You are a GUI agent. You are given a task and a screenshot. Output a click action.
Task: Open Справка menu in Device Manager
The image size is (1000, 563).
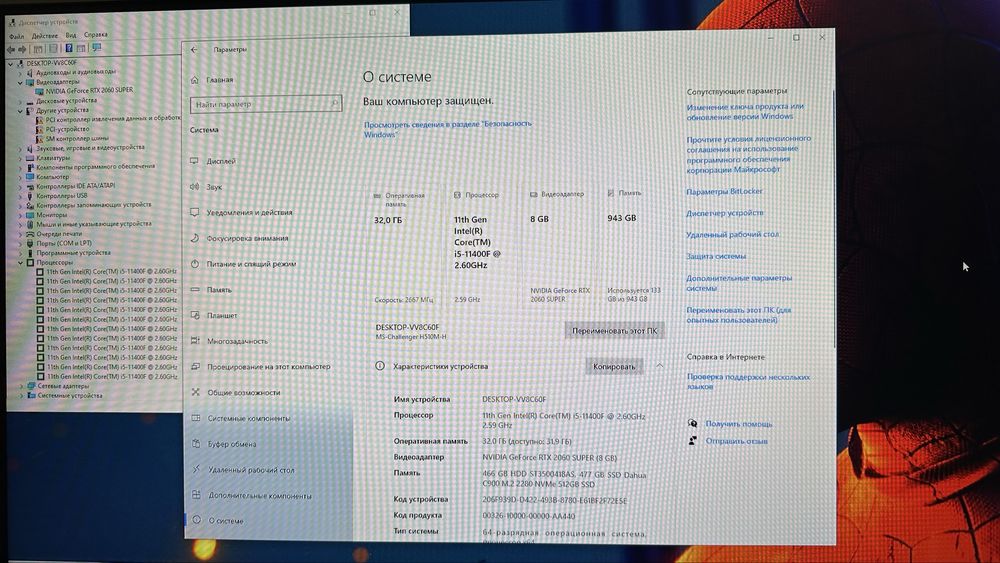click(x=96, y=34)
